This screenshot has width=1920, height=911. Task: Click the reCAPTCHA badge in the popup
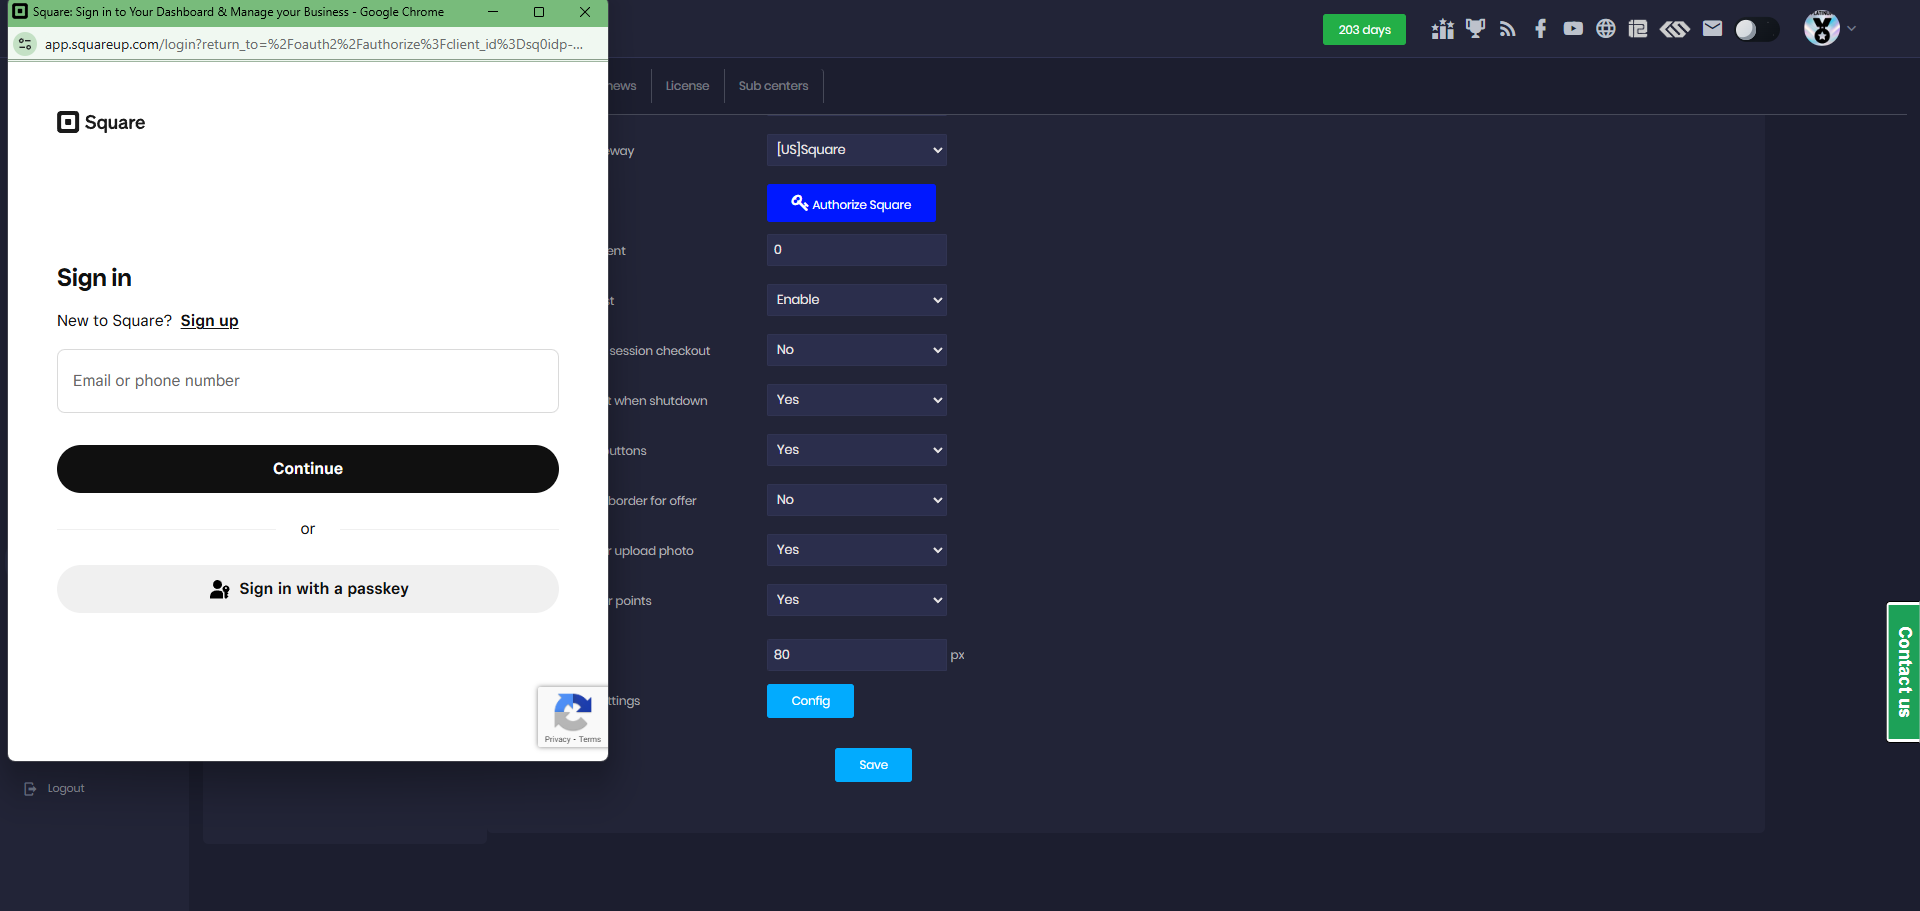click(572, 716)
